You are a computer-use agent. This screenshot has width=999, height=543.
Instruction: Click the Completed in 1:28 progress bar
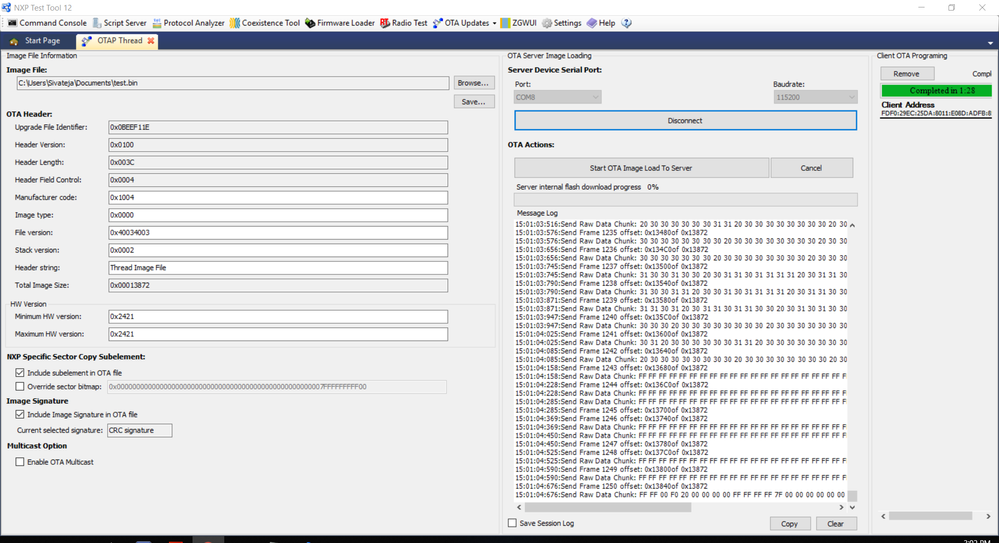937,90
